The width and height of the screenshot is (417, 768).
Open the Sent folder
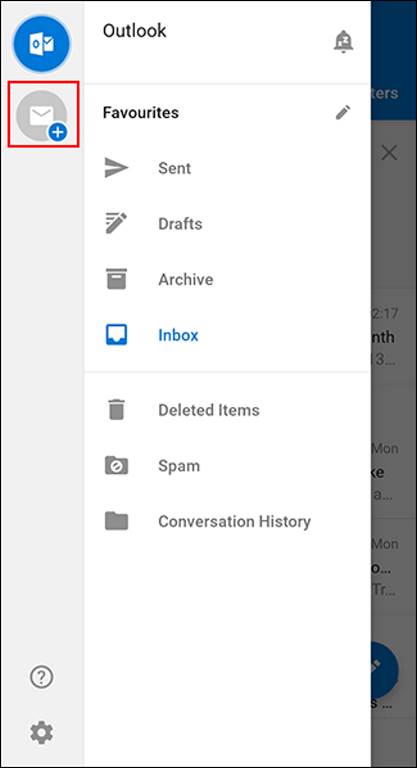[227, 168]
